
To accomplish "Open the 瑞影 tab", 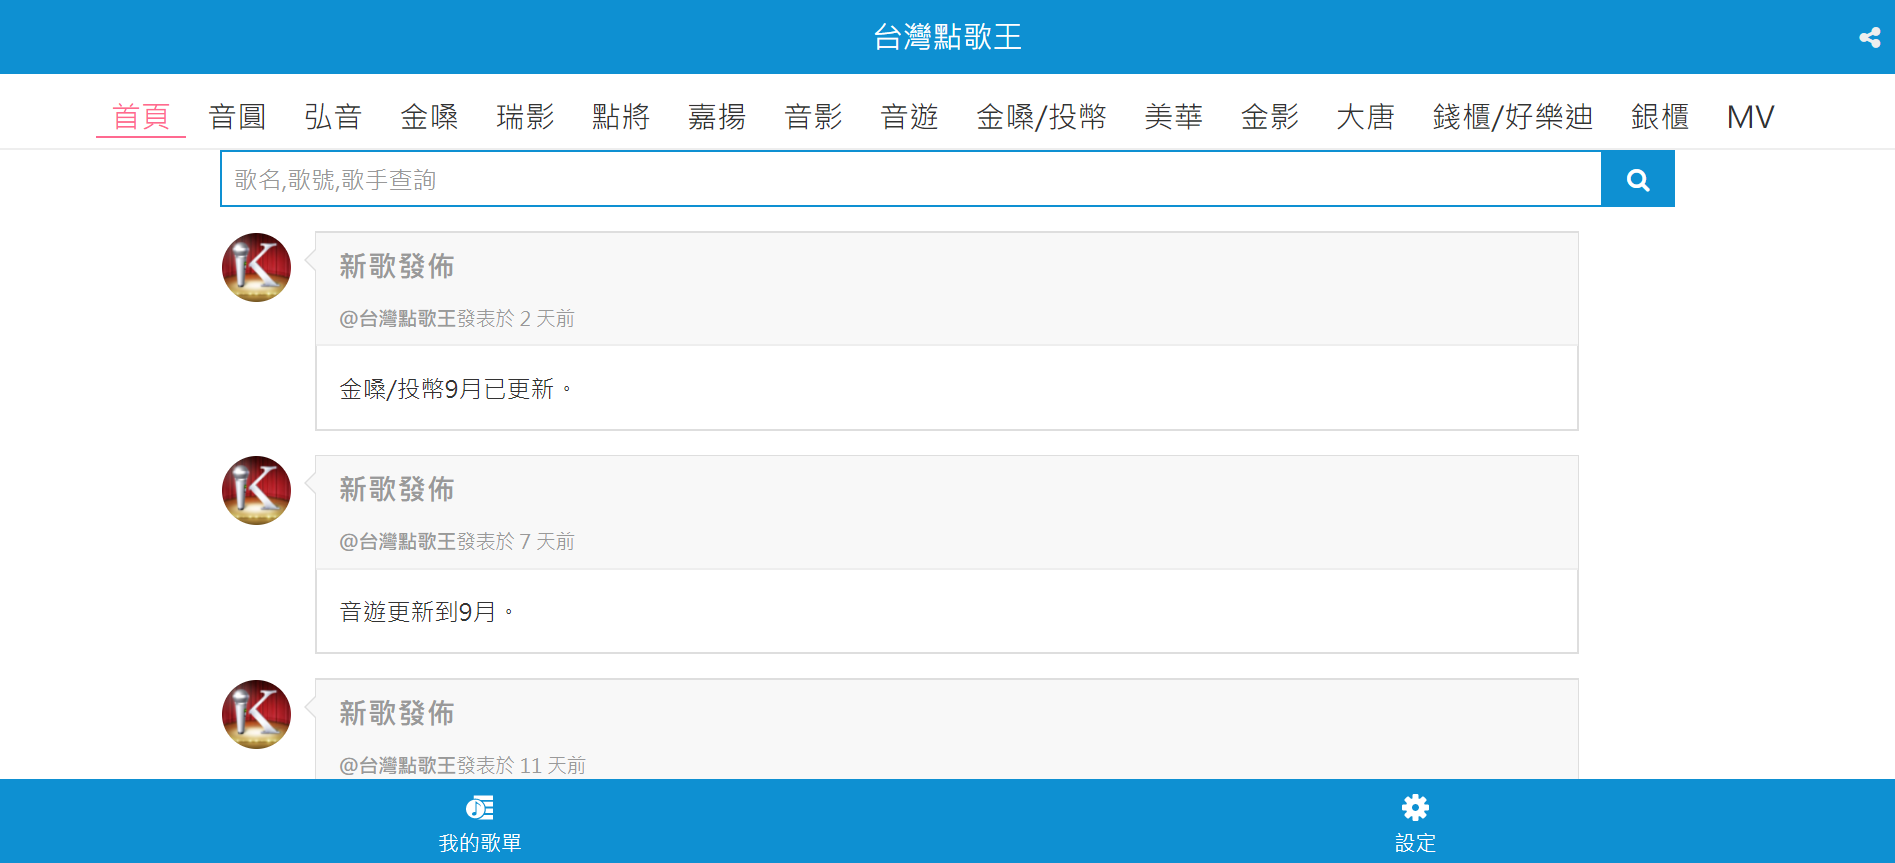I will (525, 117).
